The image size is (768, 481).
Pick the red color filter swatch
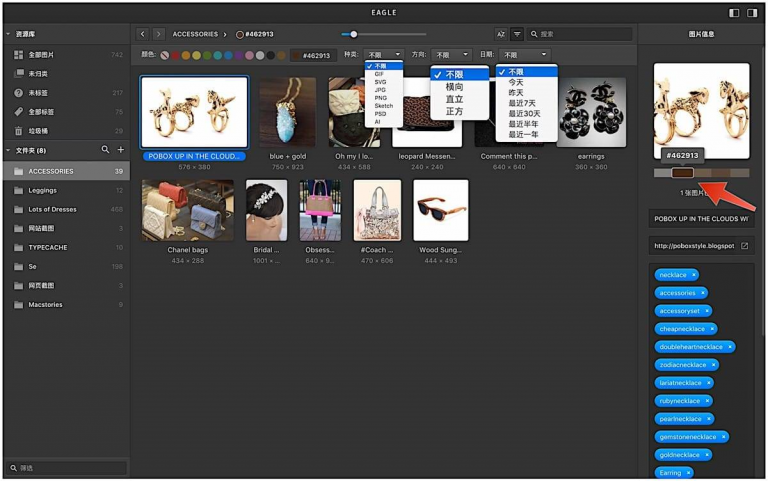(x=175, y=55)
